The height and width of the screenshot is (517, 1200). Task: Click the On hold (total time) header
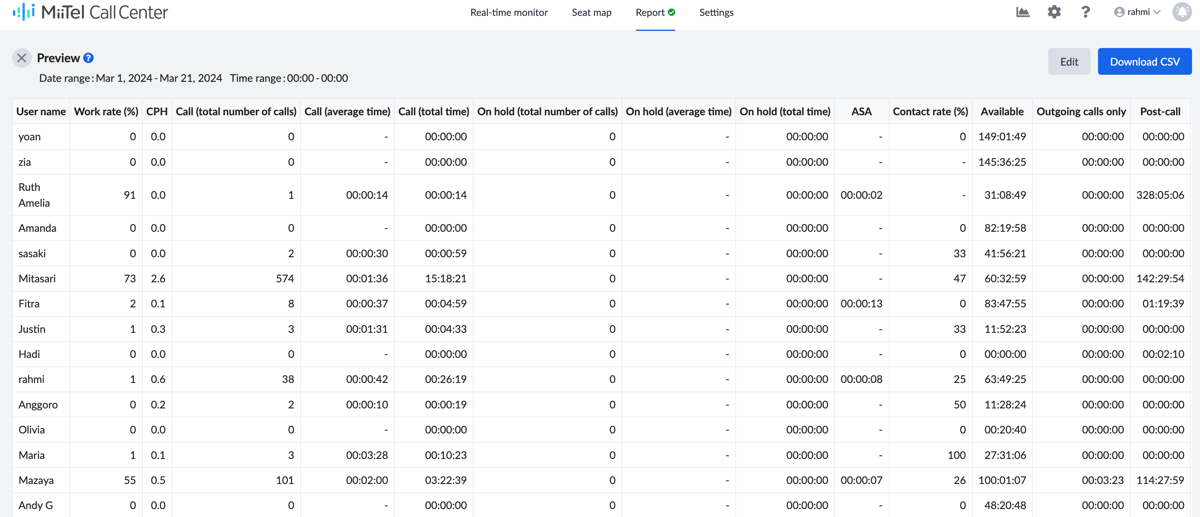[x=785, y=111]
